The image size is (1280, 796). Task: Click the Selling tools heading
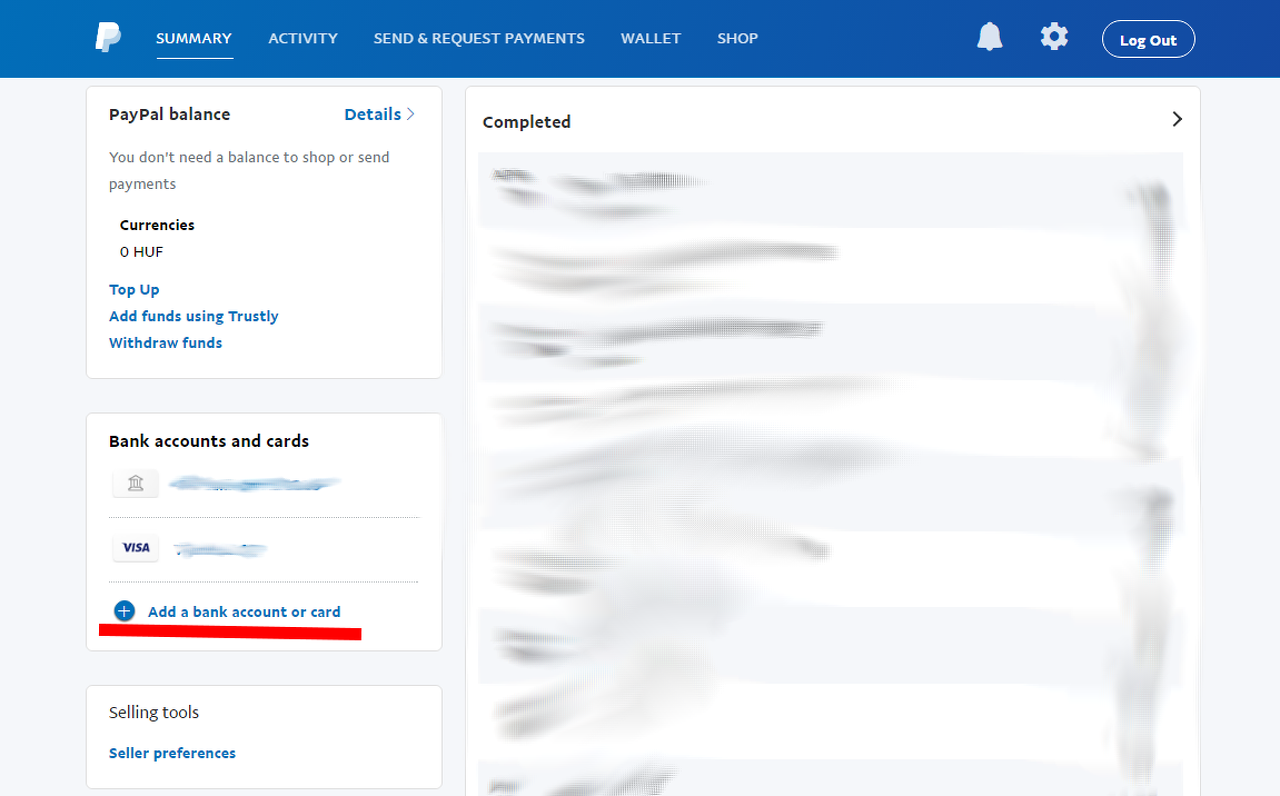[154, 712]
